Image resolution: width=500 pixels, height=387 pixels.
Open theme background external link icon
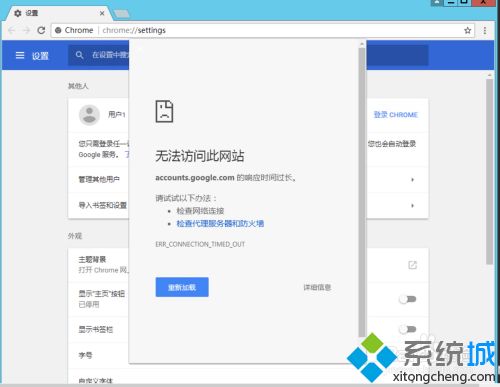pyautogui.click(x=412, y=265)
